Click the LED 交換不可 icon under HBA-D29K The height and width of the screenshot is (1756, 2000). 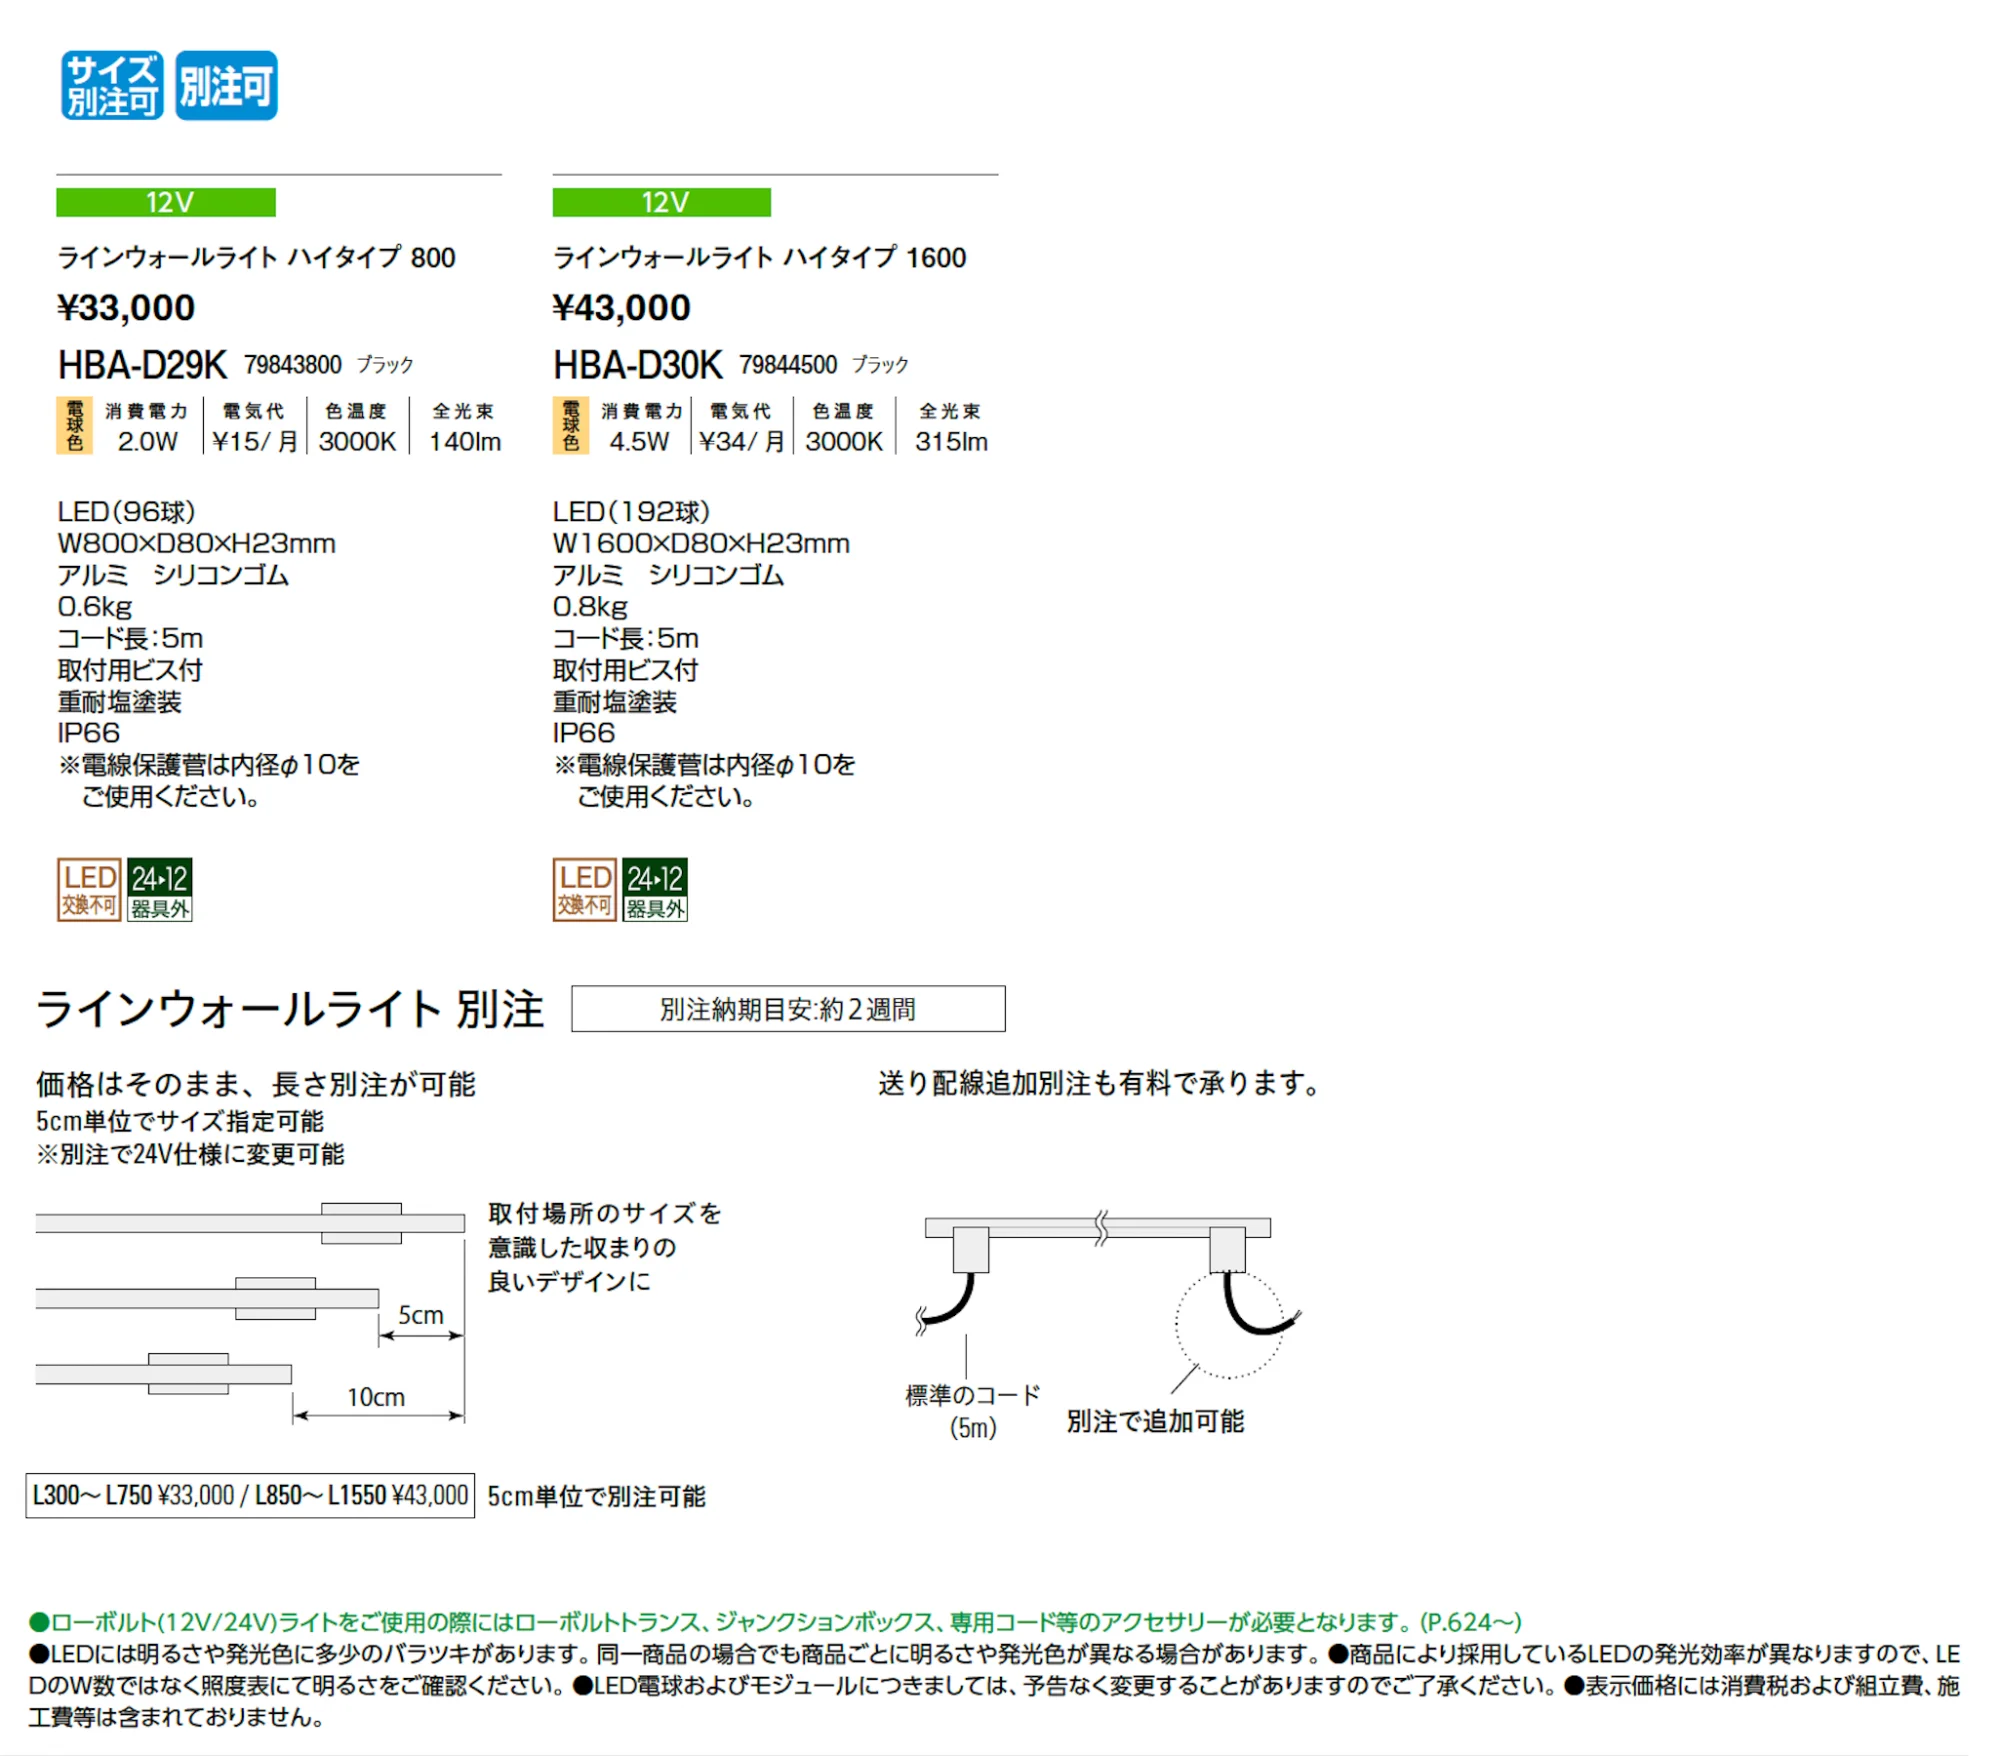[89, 889]
